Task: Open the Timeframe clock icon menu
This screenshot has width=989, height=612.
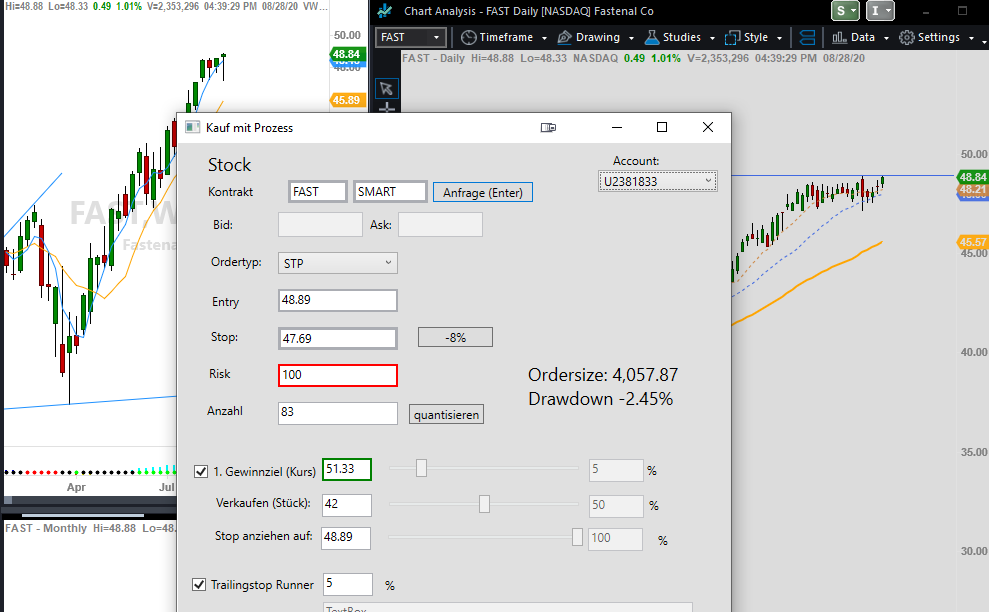Action: click(x=468, y=37)
